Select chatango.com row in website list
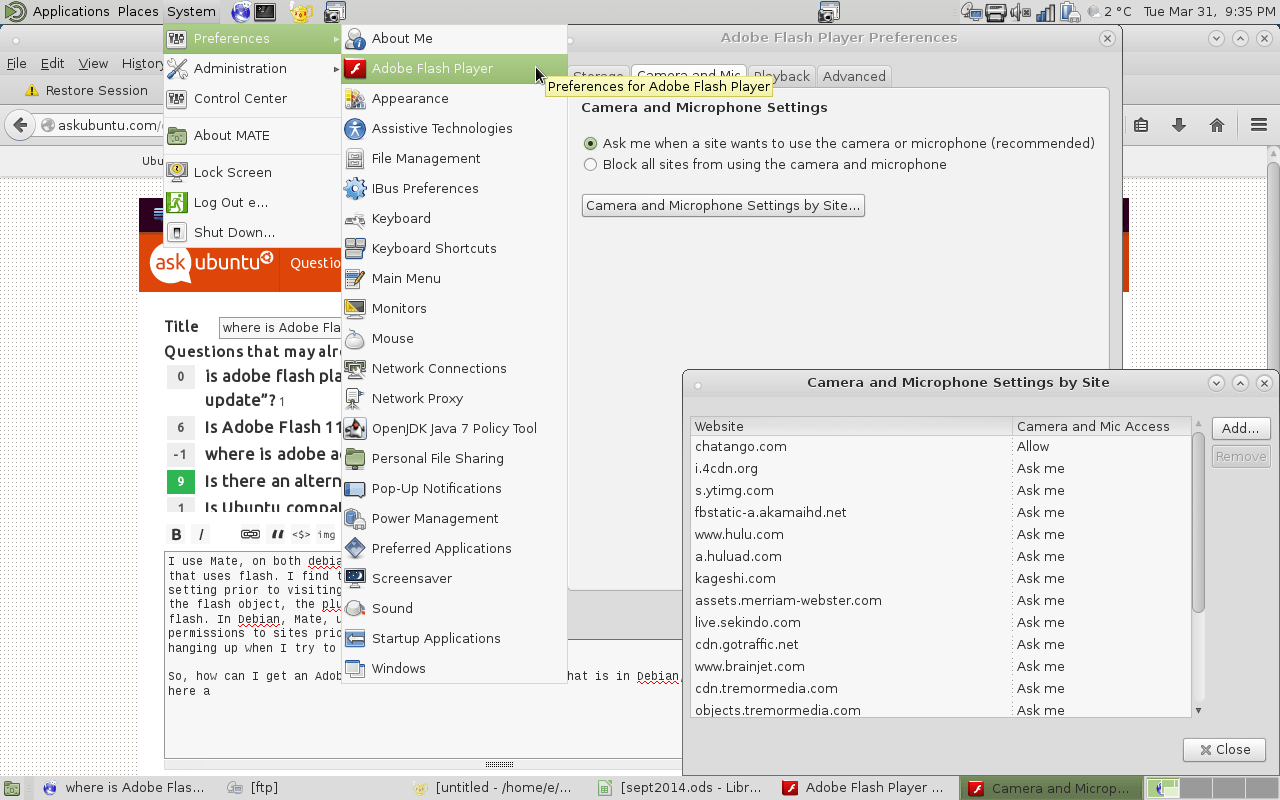Image resolution: width=1280 pixels, height=800 pixels. click(x=940, y=446)
